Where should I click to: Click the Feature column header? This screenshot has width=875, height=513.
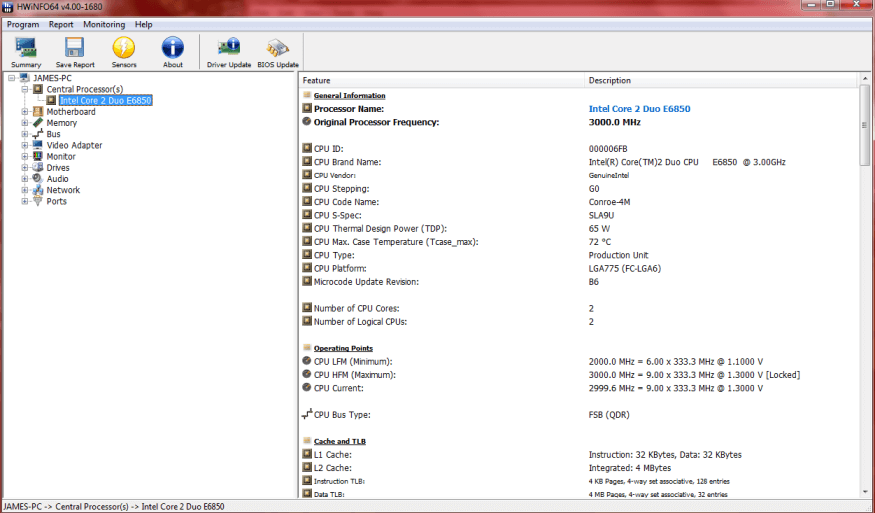441,80
